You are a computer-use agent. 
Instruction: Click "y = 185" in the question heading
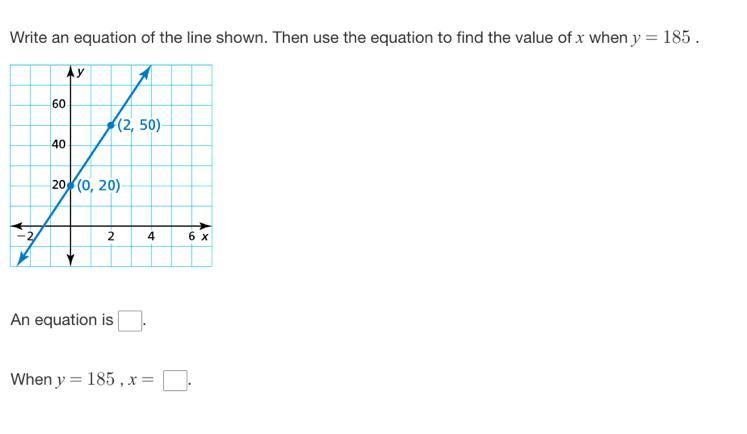coord(661,38)
